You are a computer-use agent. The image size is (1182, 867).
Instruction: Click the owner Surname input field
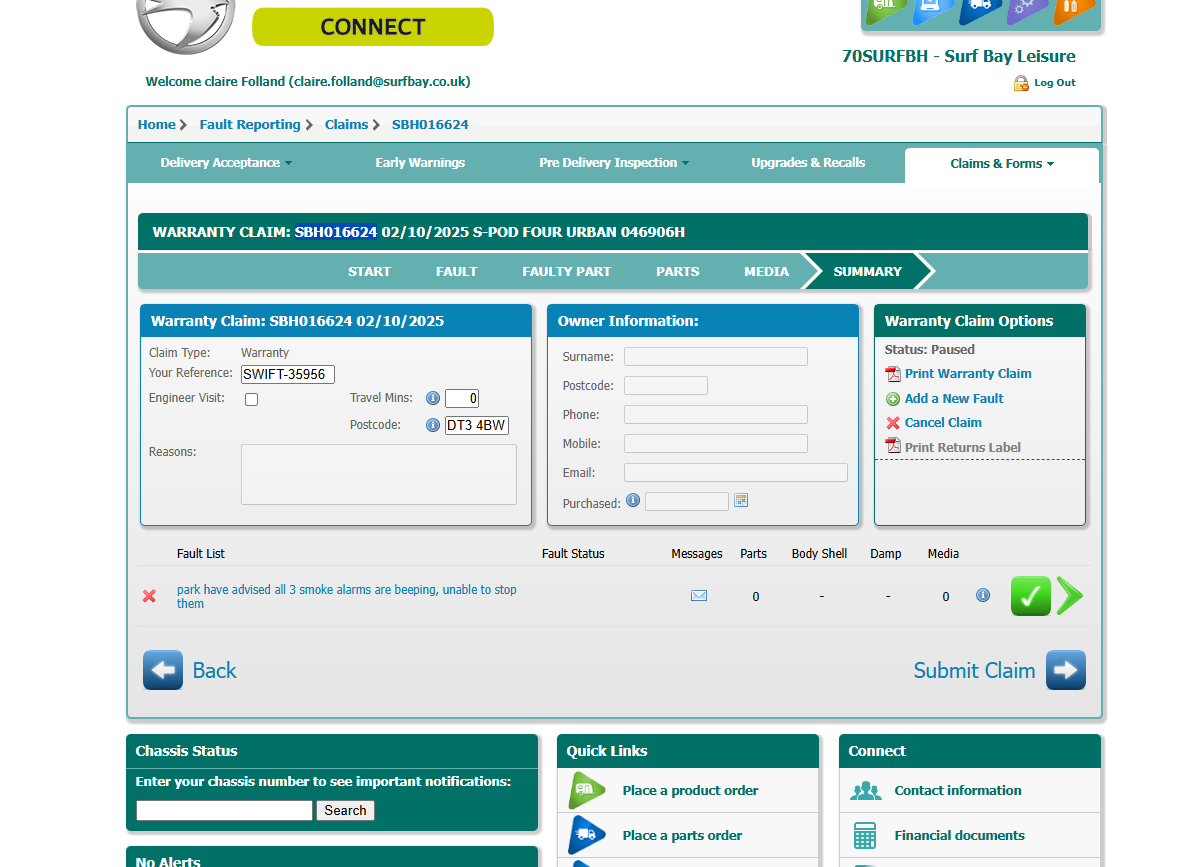coord(716,357)
